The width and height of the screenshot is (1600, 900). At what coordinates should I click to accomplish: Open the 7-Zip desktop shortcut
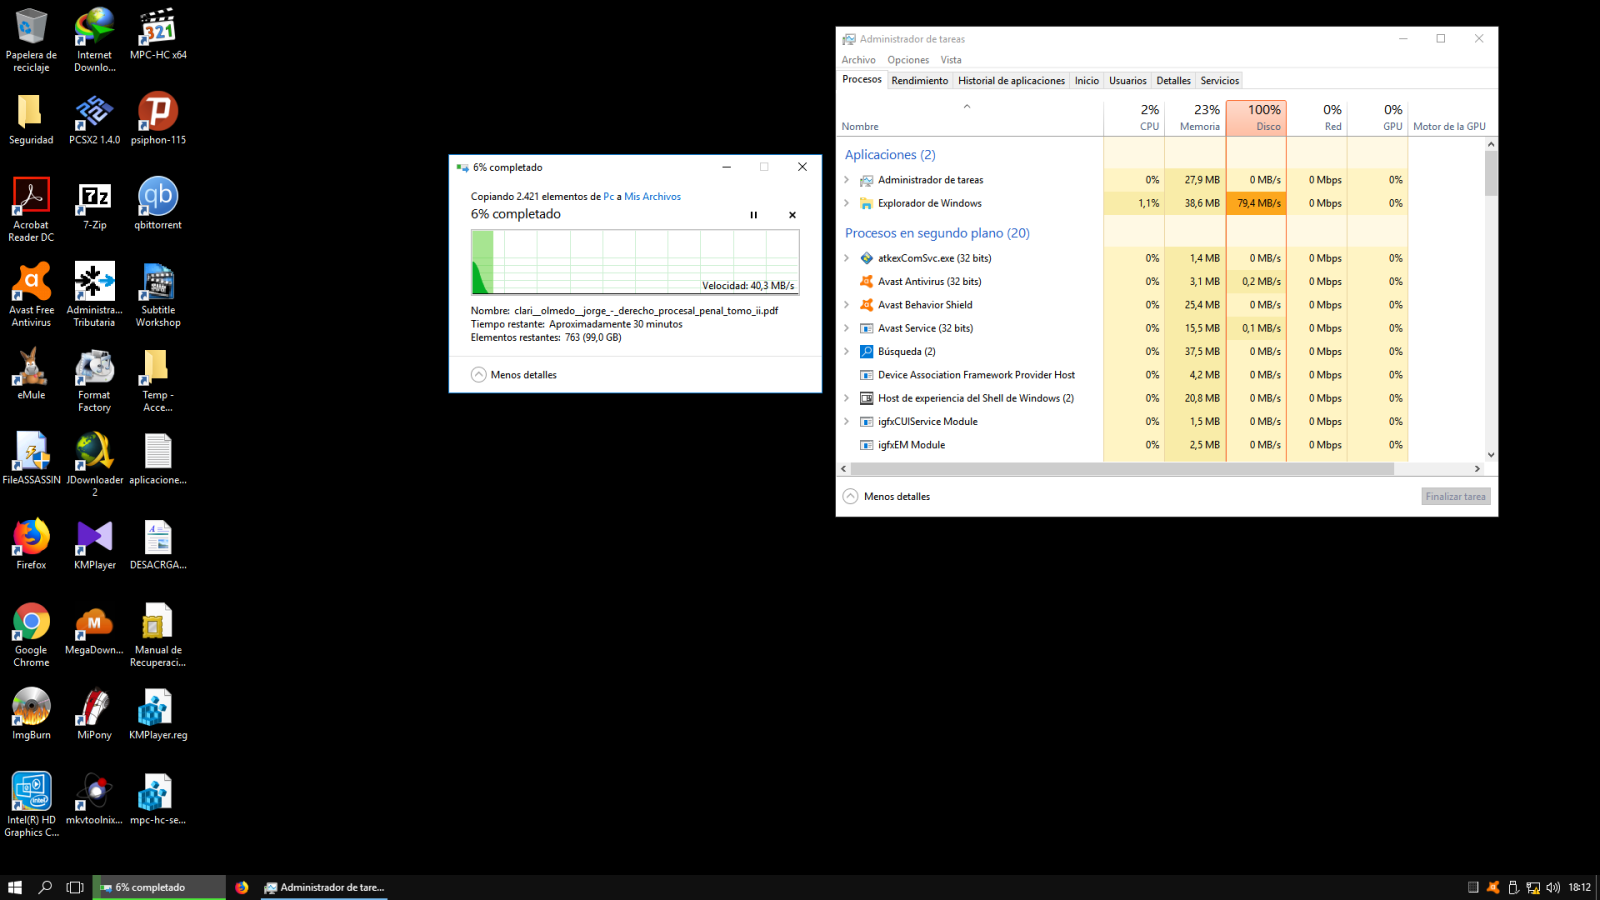(x=94, y=198)
